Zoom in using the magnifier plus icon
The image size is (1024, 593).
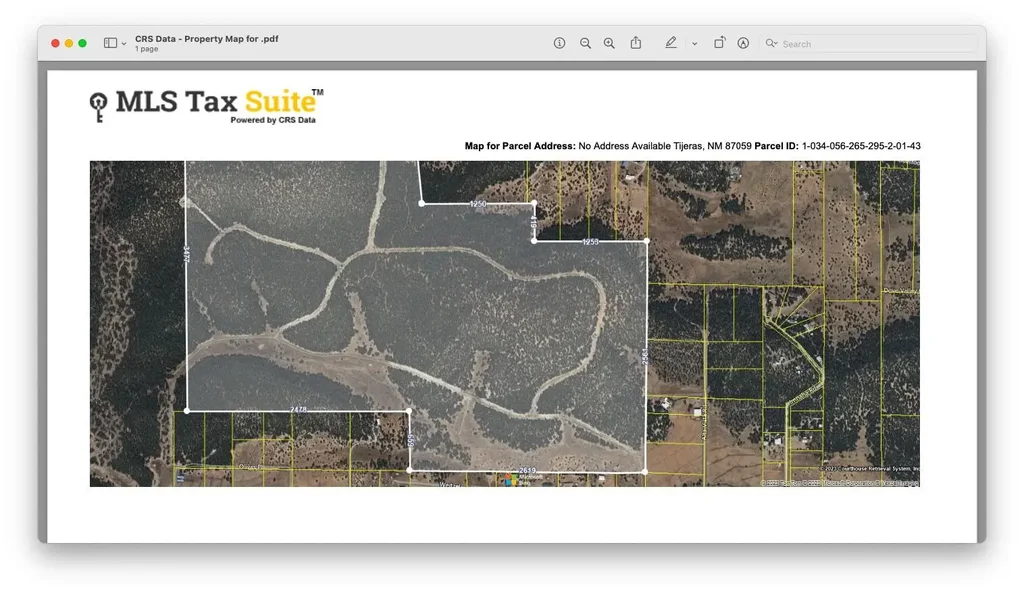609,43
